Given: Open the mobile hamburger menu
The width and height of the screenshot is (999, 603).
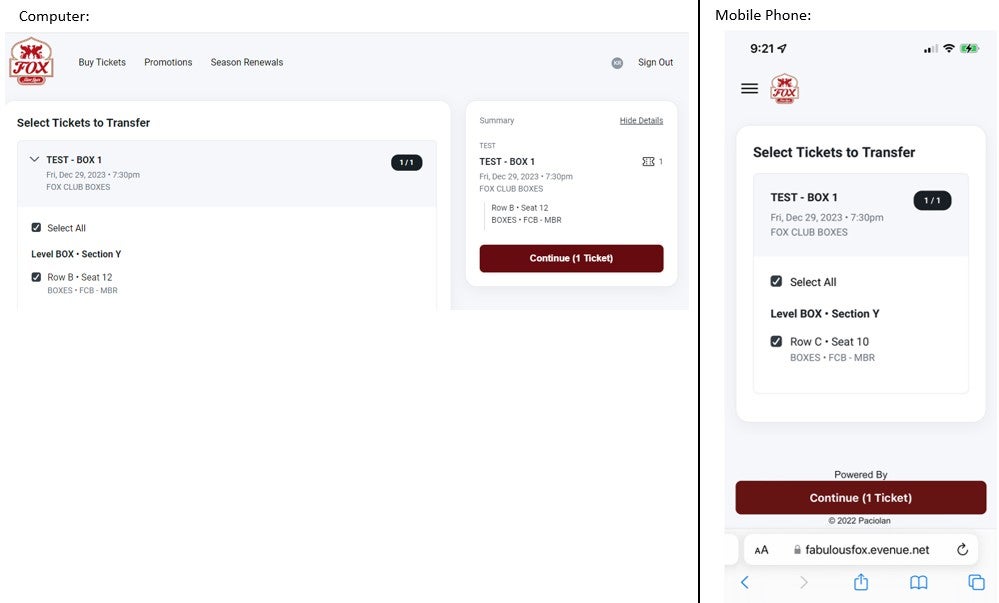Looking at the screenshot, I should [749, 89].
